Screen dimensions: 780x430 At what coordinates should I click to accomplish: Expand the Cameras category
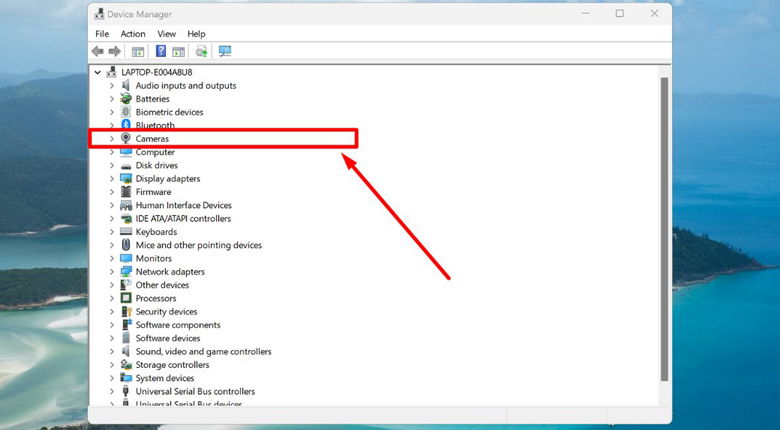tap(112, 139)
